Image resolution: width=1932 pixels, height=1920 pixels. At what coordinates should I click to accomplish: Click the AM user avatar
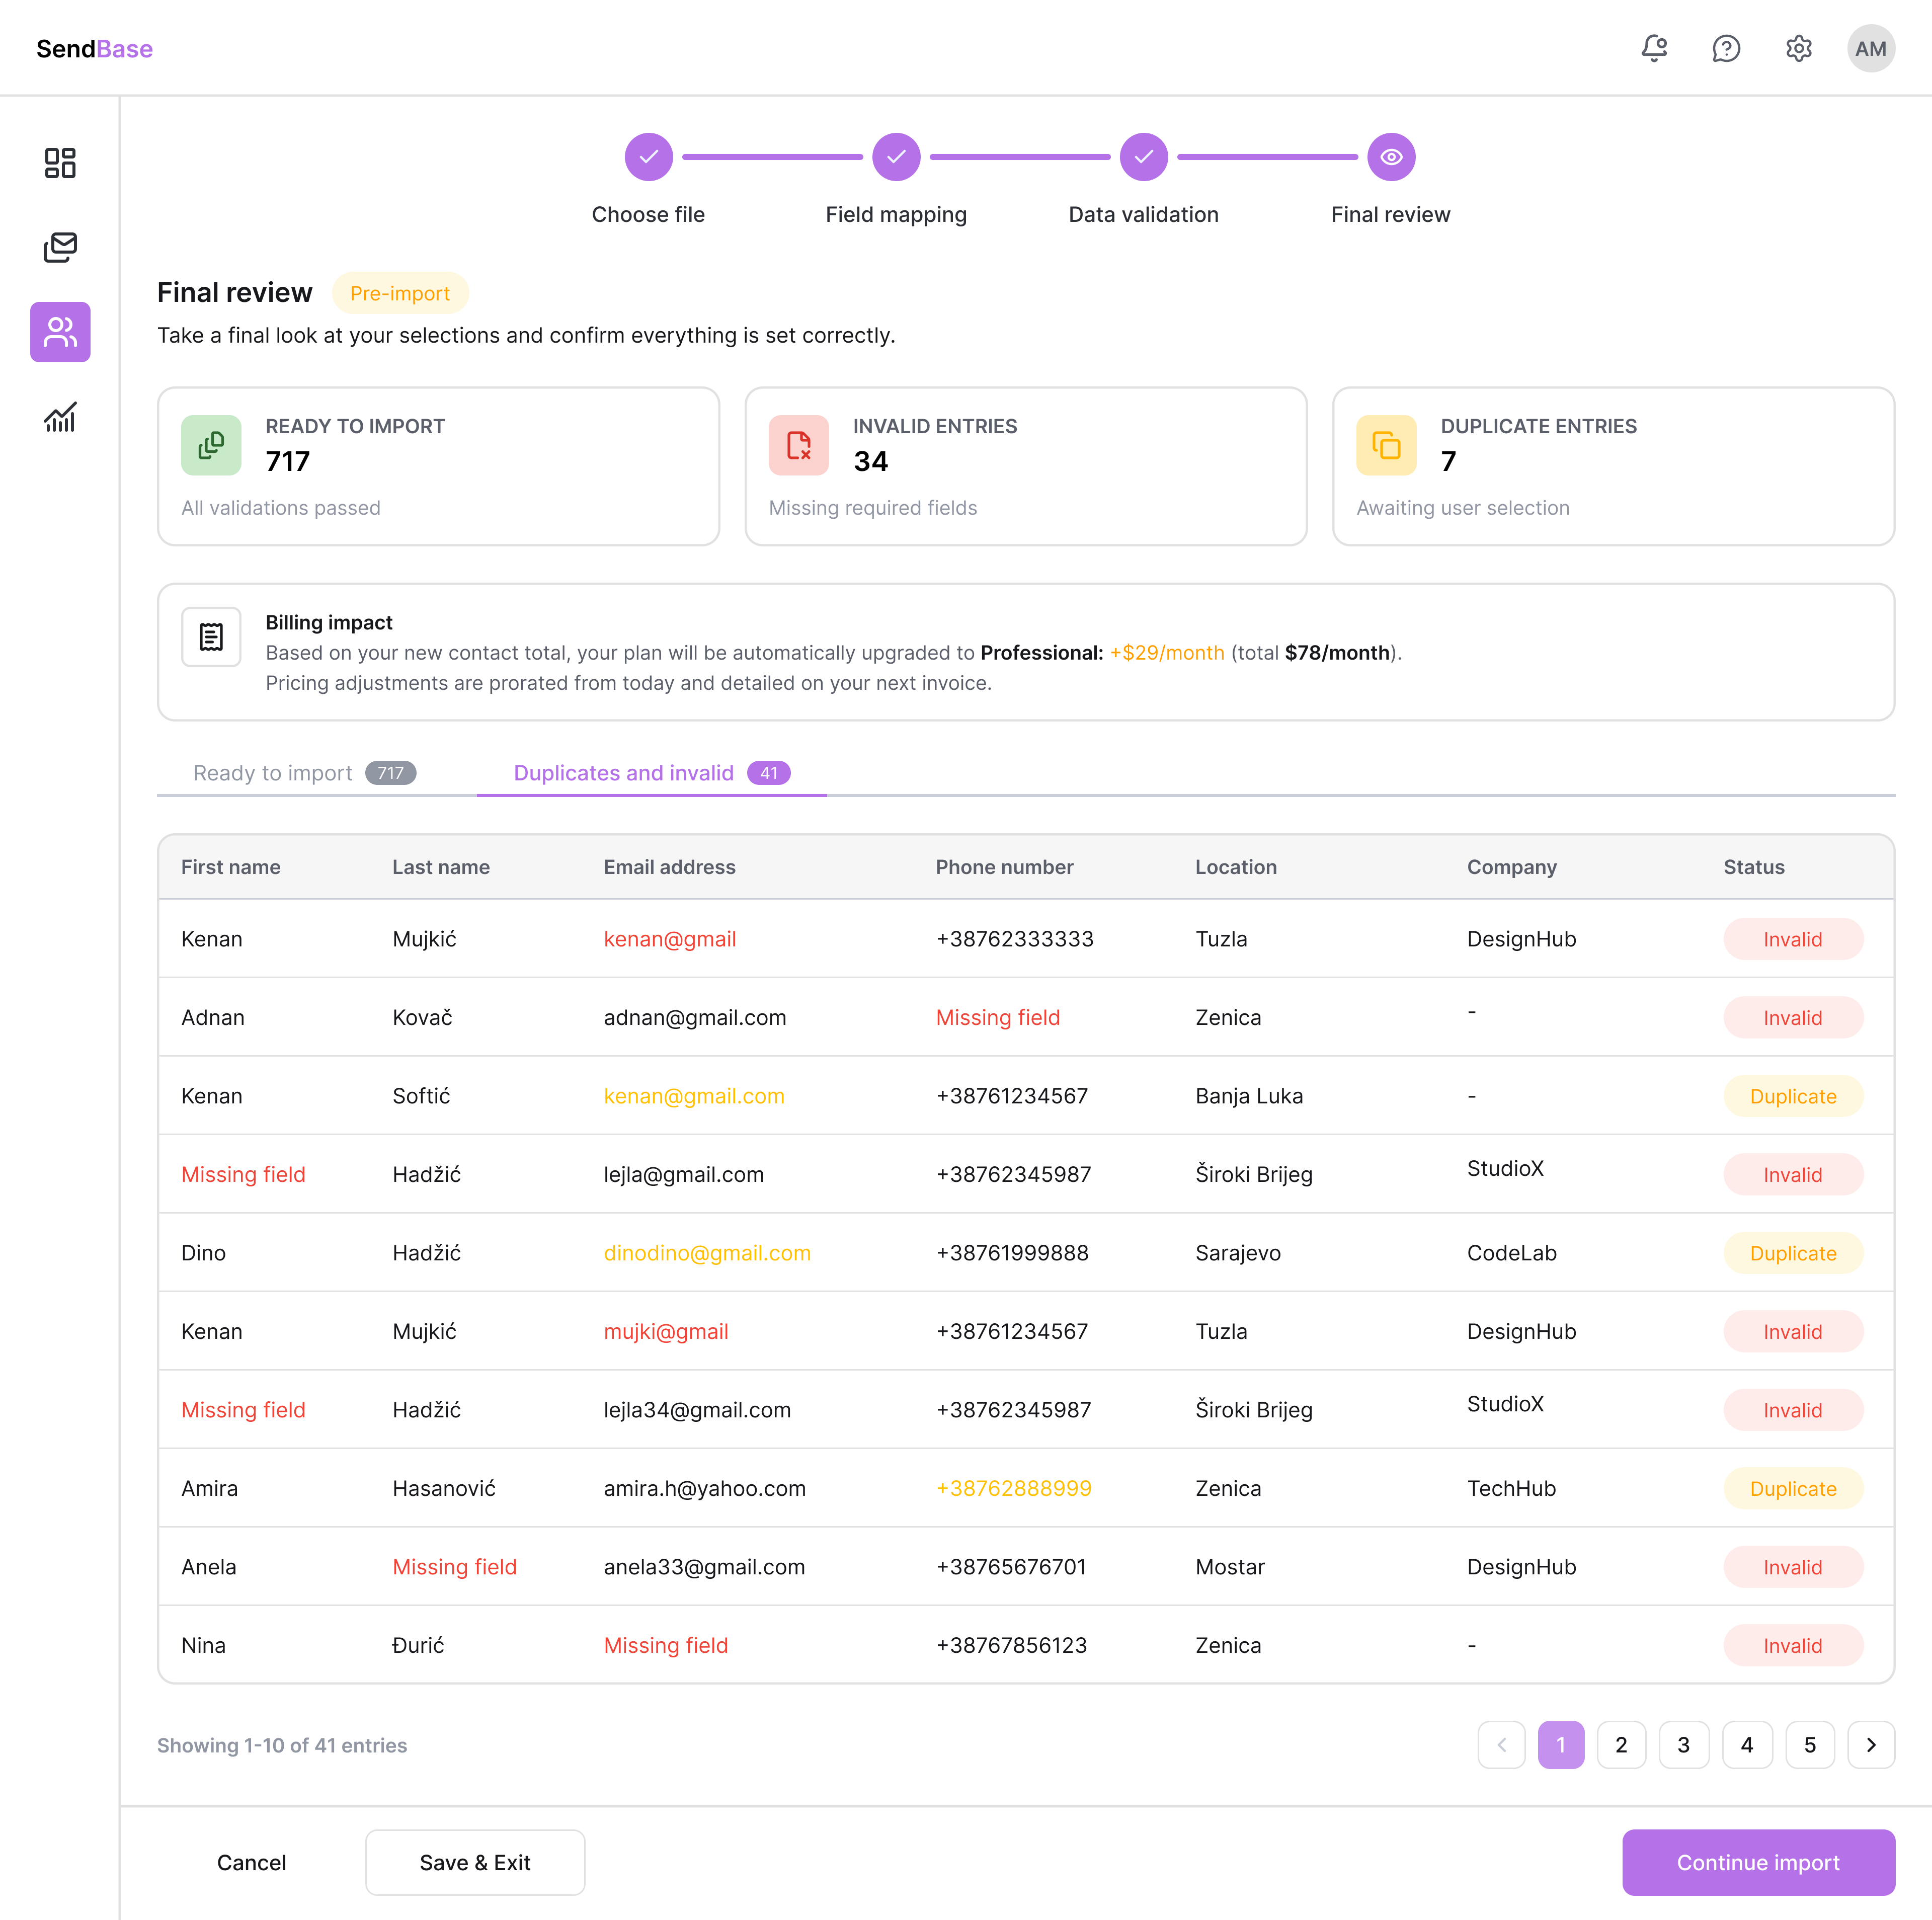point(1870,48)
